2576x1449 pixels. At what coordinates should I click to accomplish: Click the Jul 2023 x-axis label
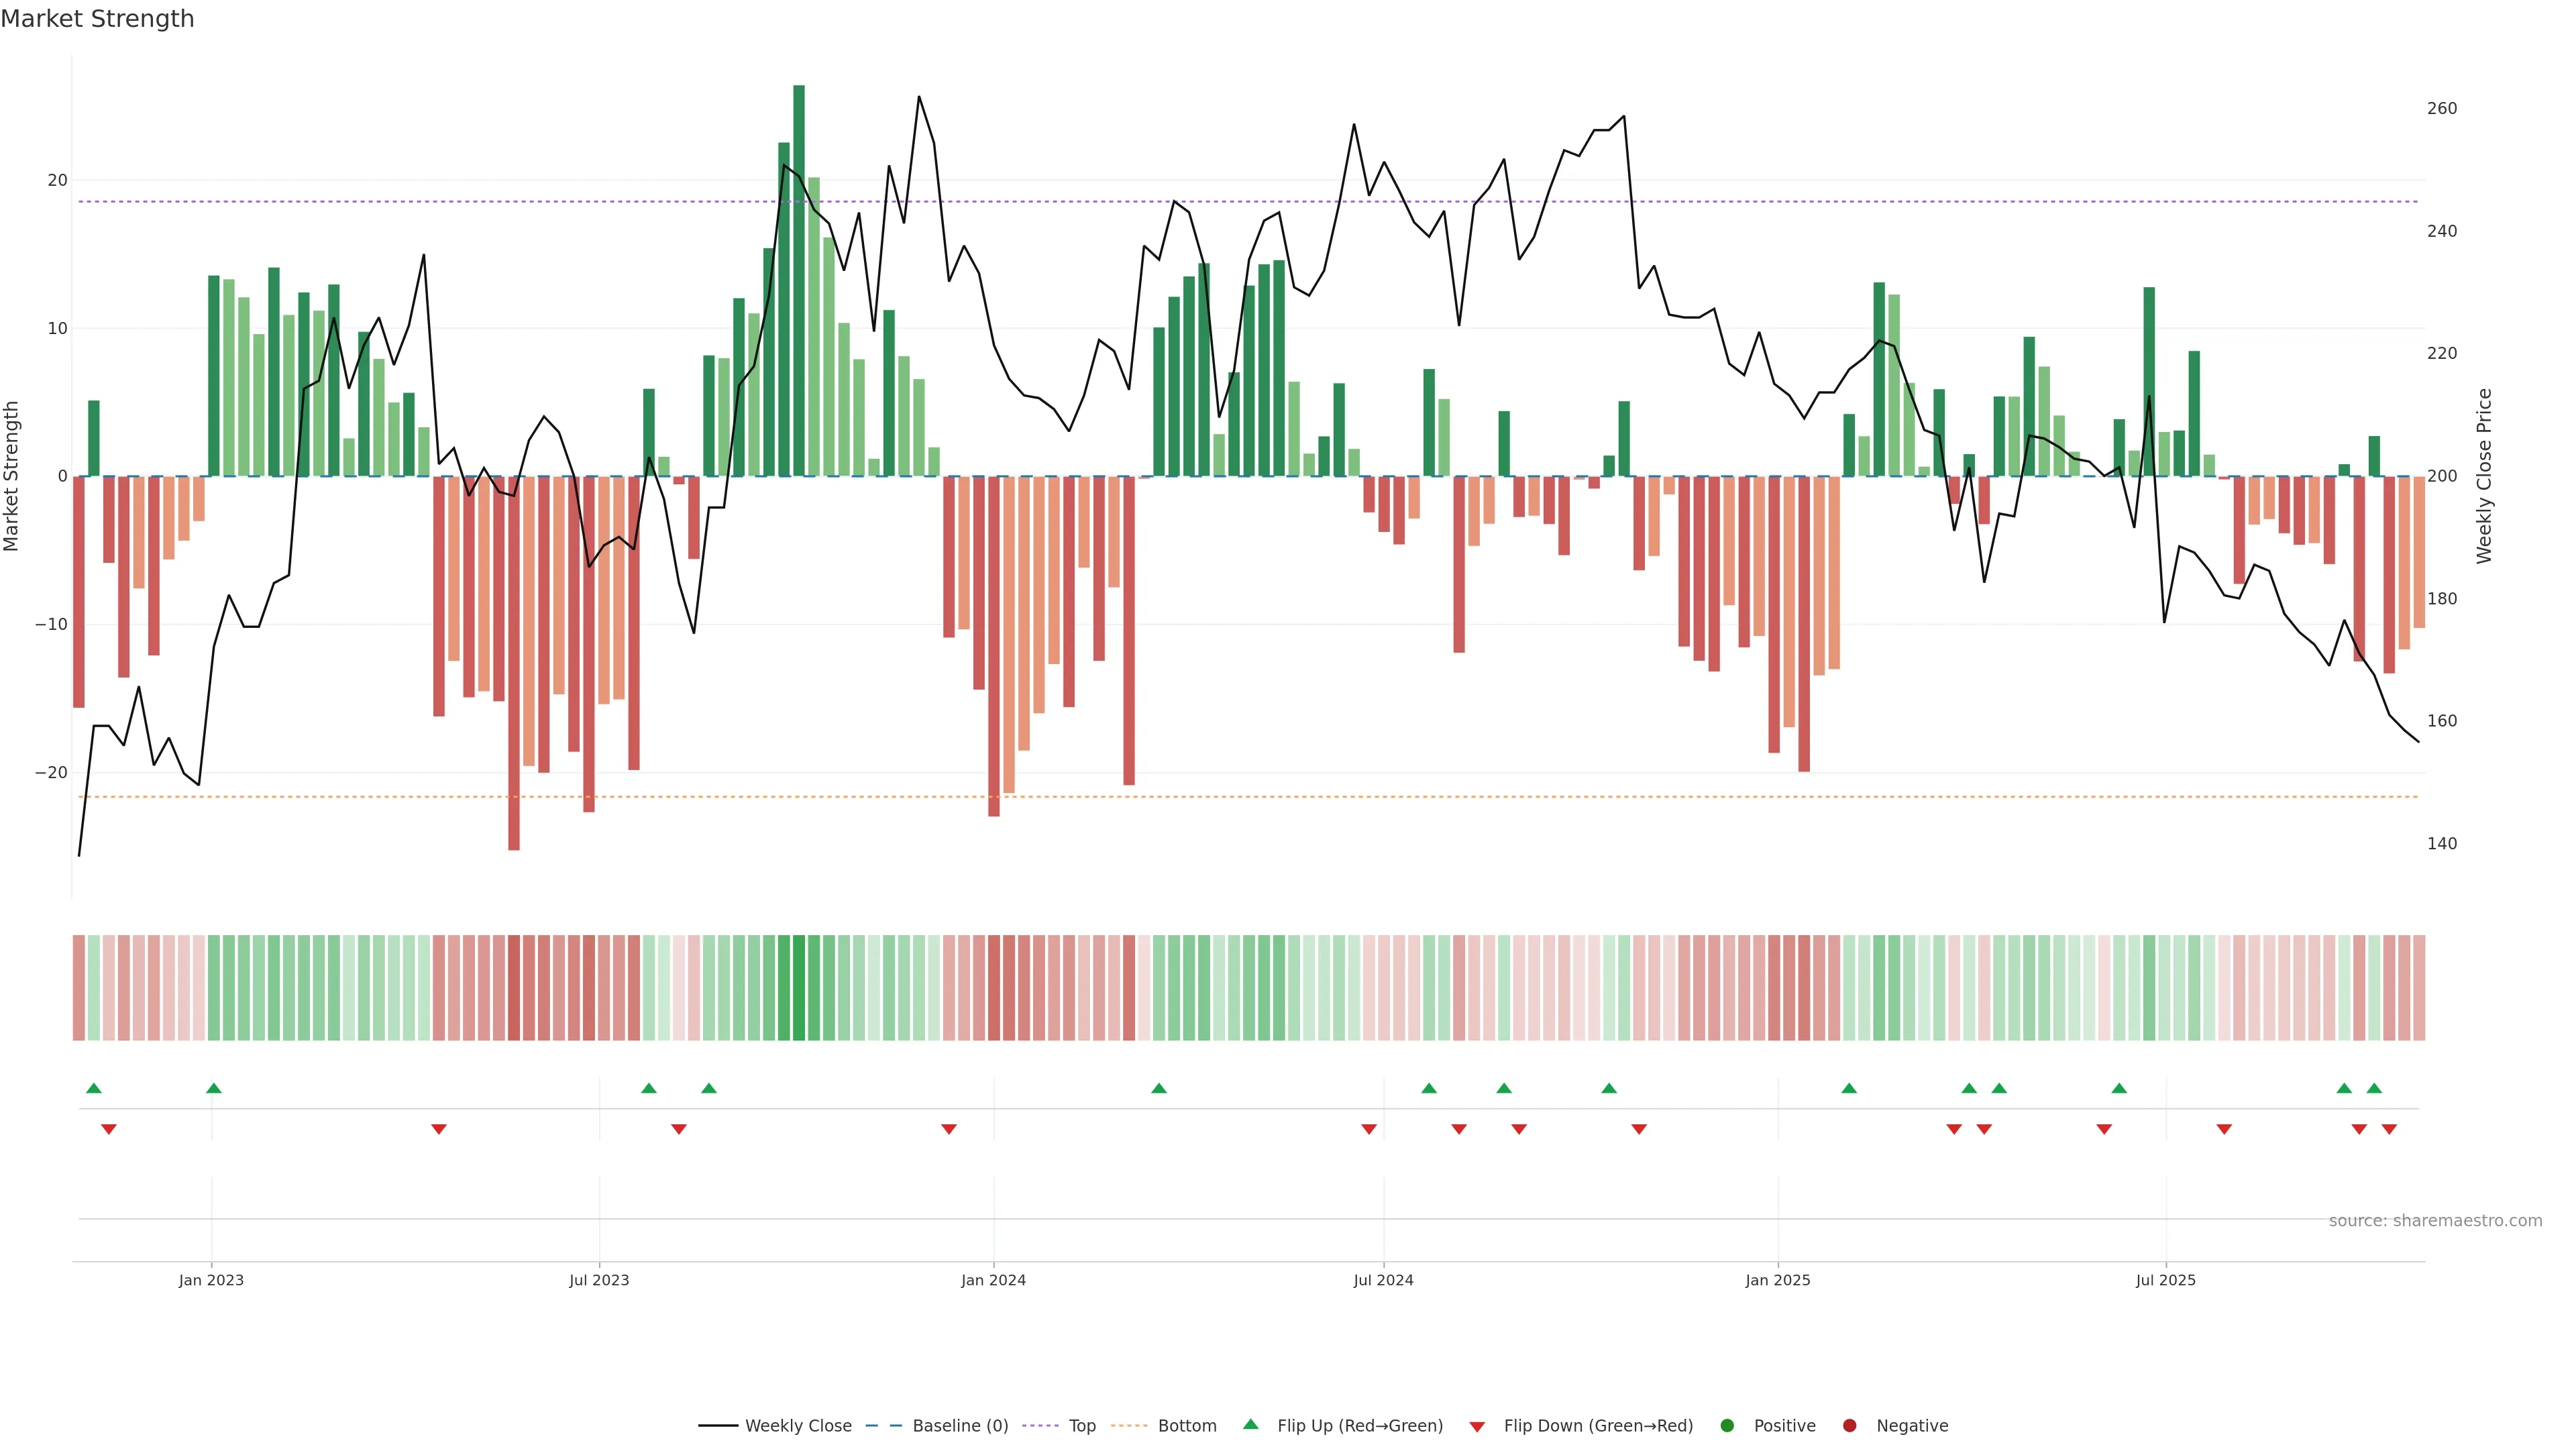(599, 1280)
